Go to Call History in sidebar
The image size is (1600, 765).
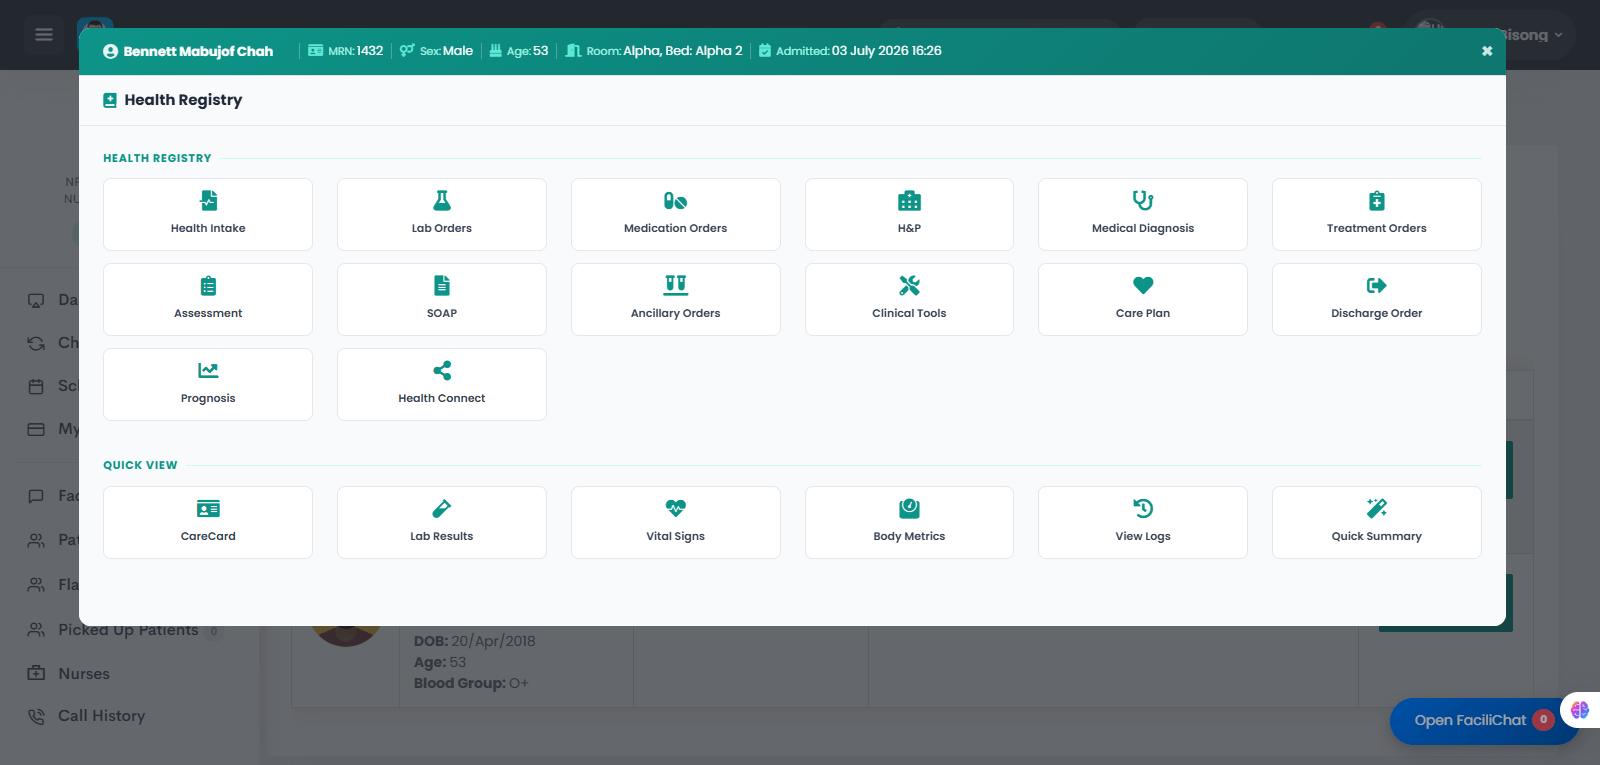point(101,716)
